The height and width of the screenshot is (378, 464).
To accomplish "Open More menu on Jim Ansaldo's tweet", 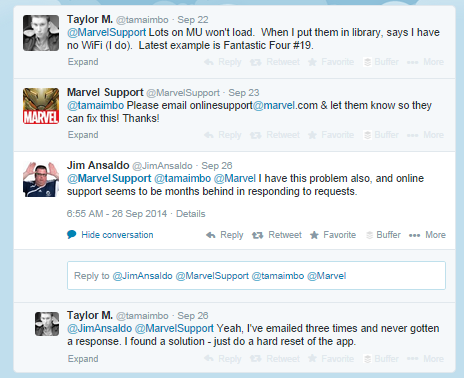I will [x=427, y=235].
